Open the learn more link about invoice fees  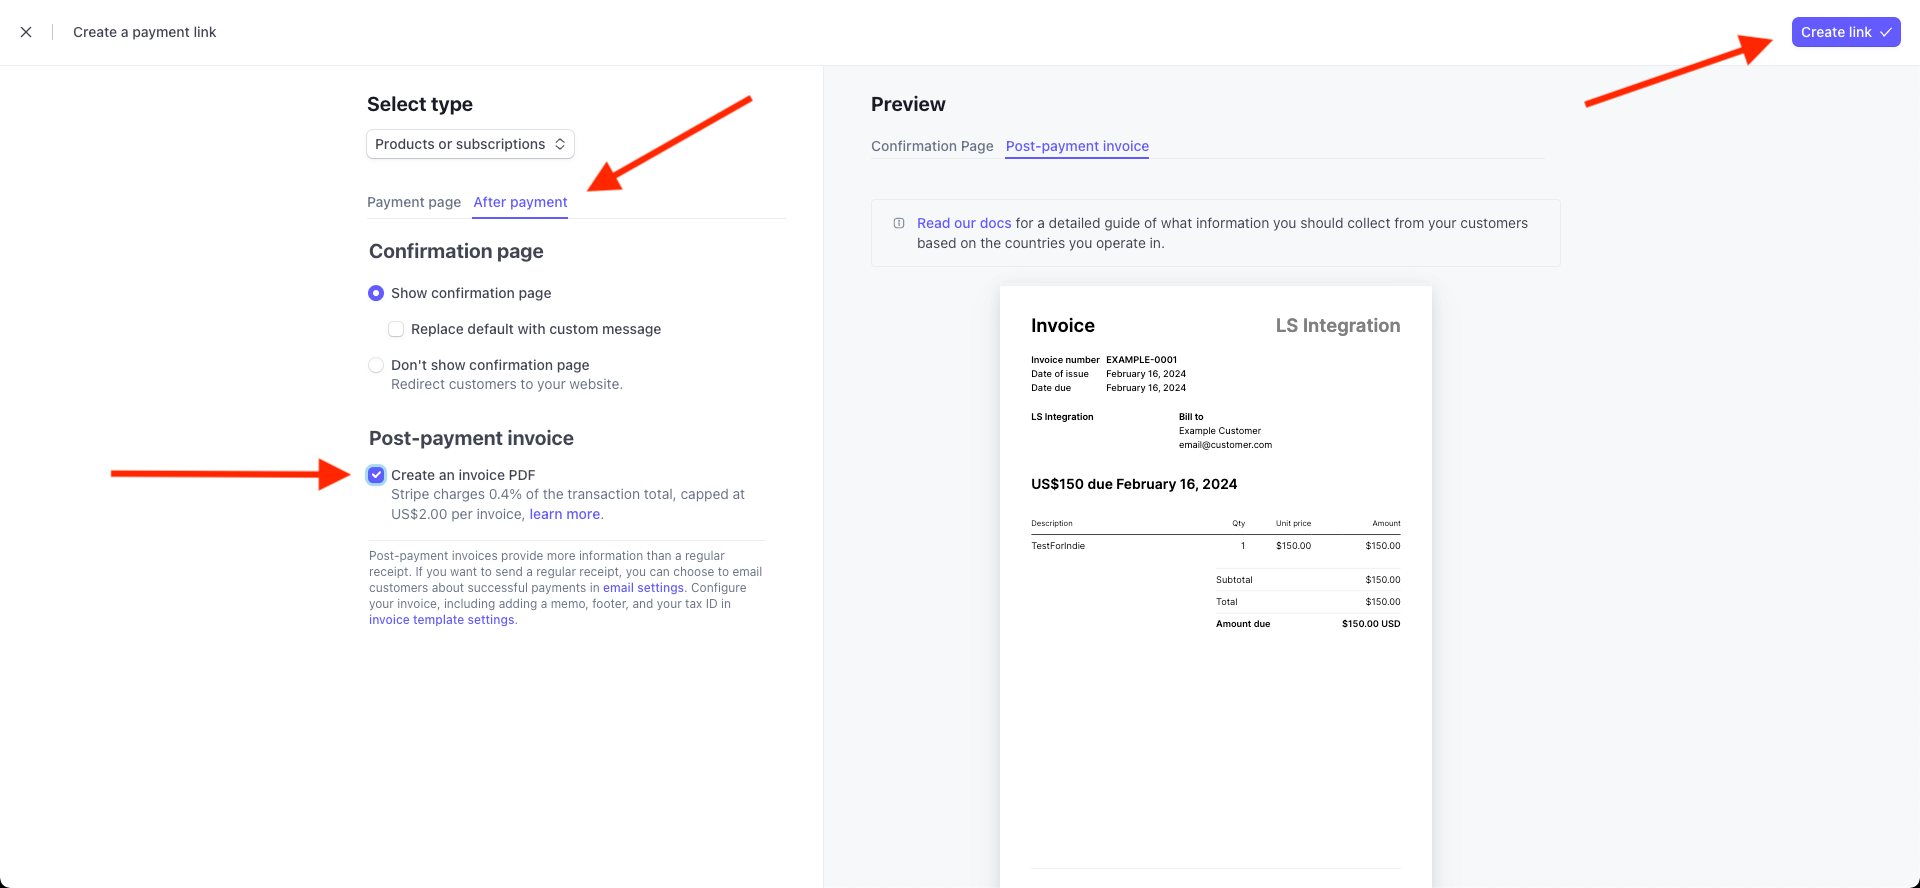564,514
